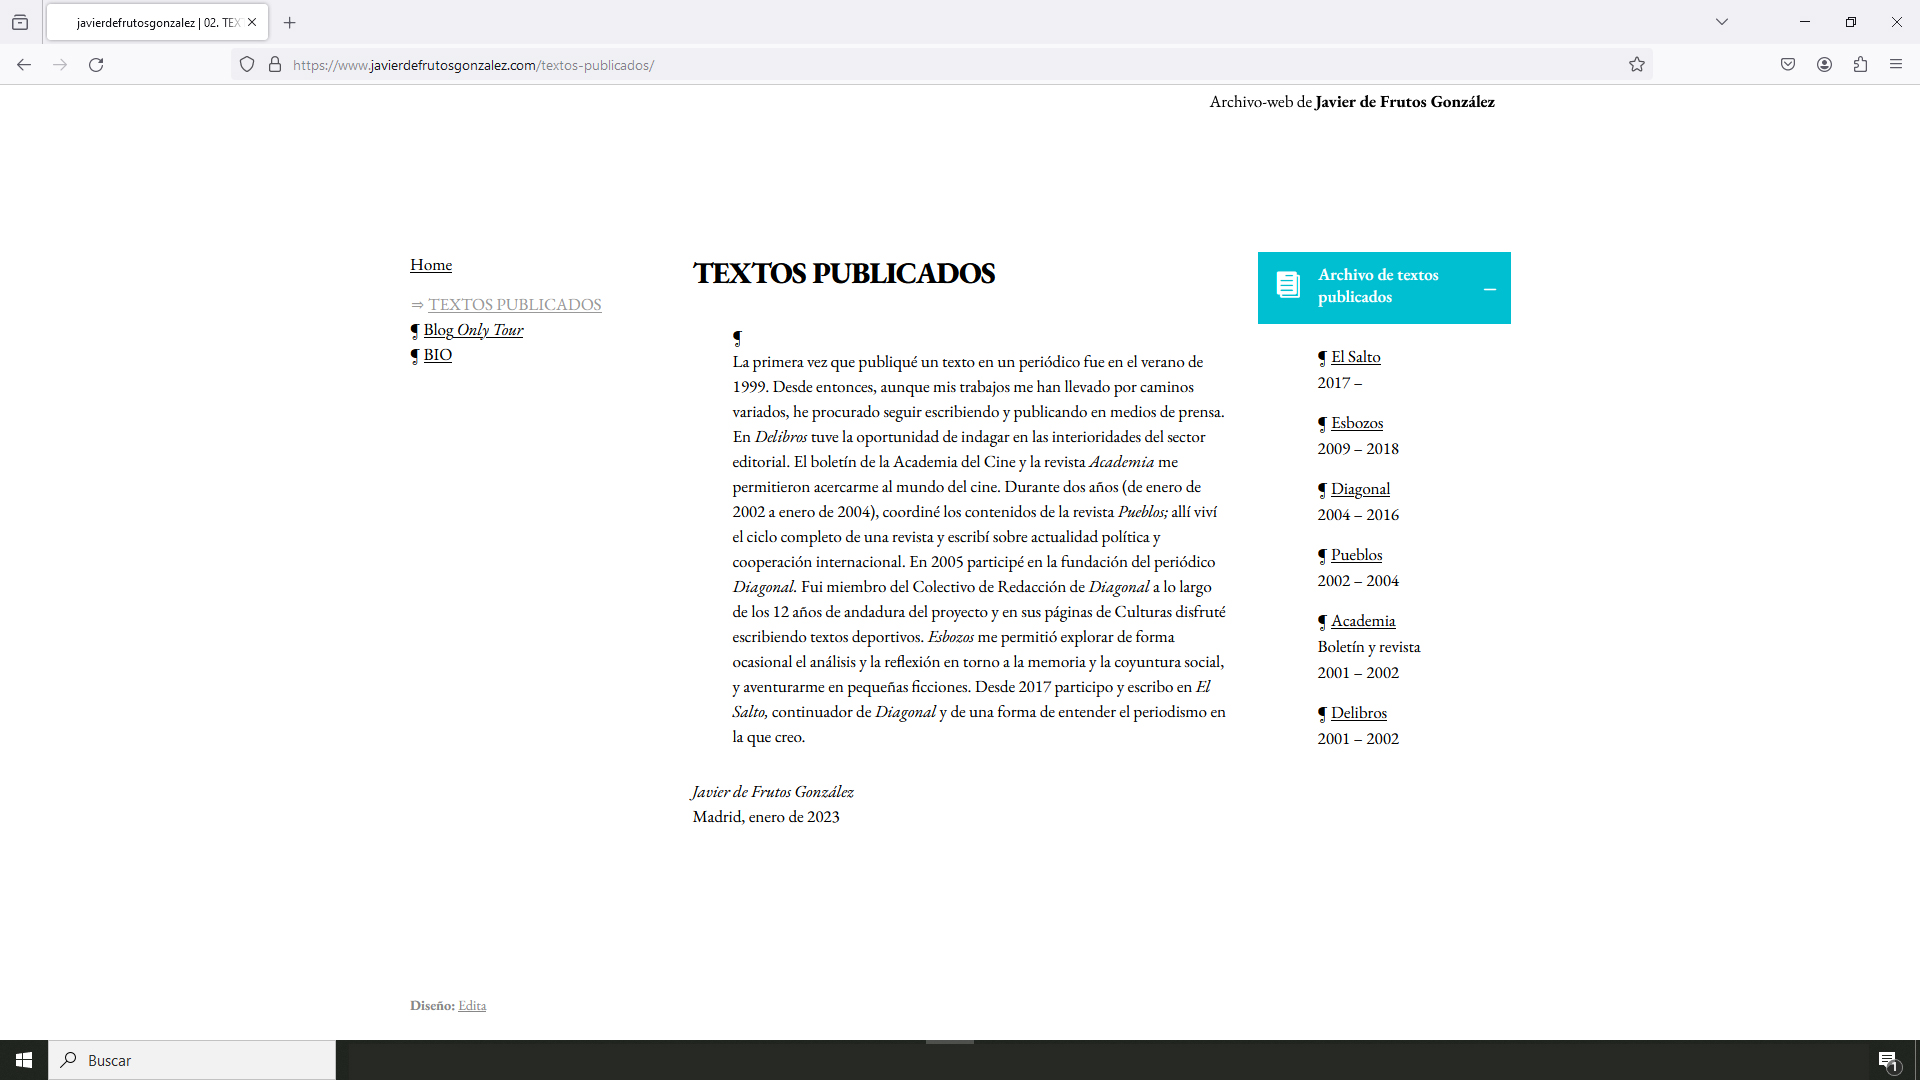Click the 'Boletín y revista' text
The width and height of the screenshot is (1920, 1080).
tap(1368, 647)
